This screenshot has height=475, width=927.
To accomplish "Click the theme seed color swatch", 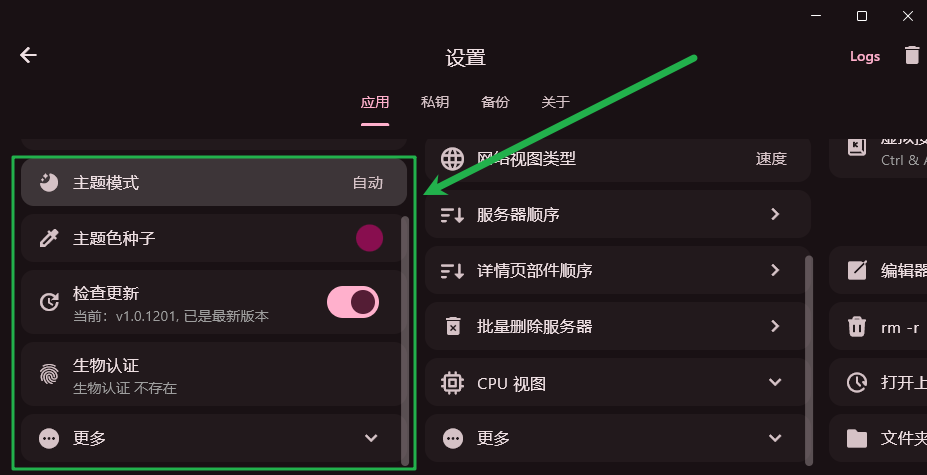I will [x=370, y=238].
